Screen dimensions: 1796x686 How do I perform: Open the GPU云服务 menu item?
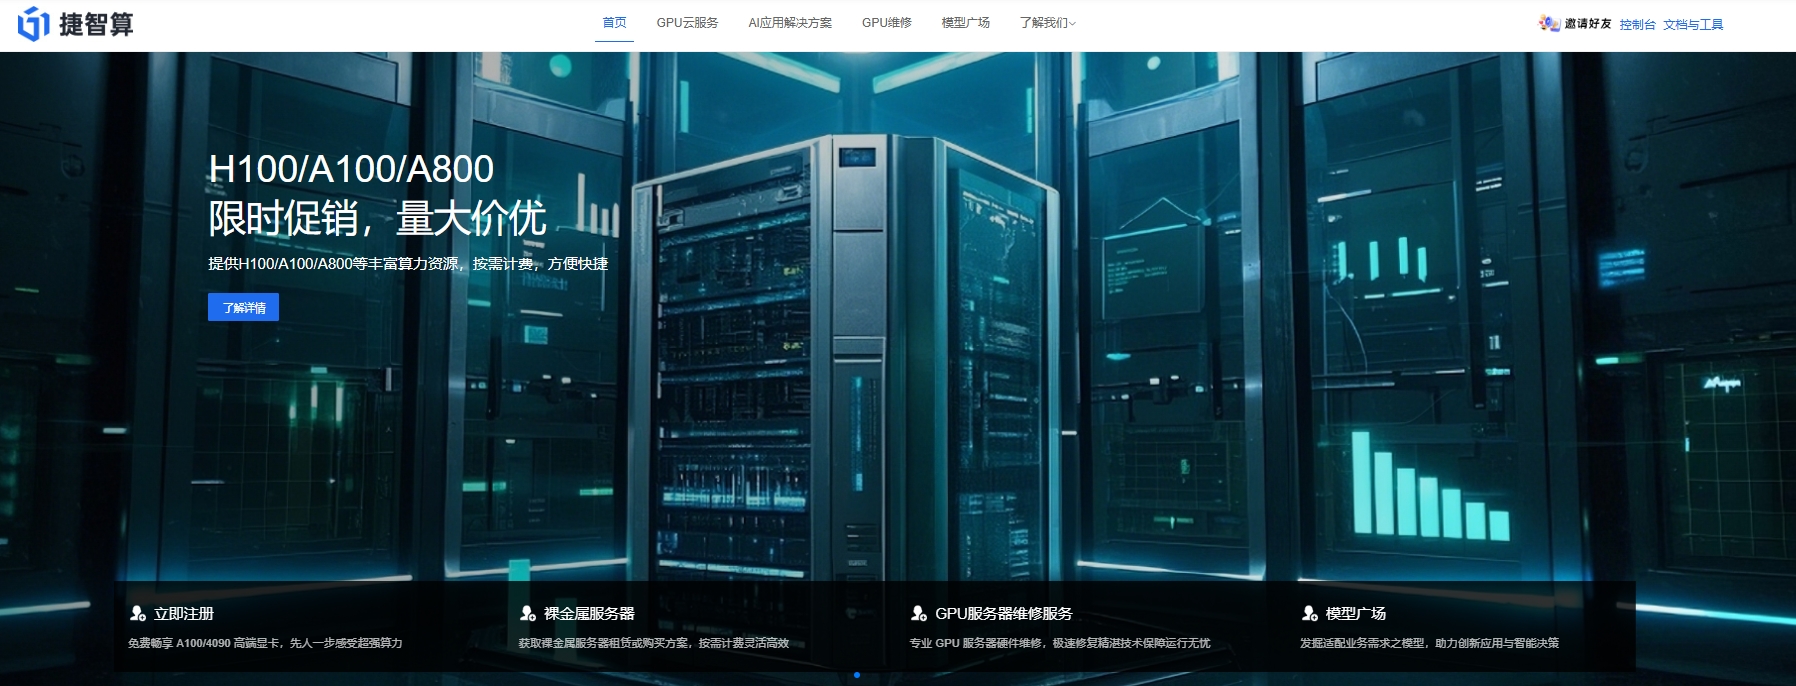click(687, 23)
